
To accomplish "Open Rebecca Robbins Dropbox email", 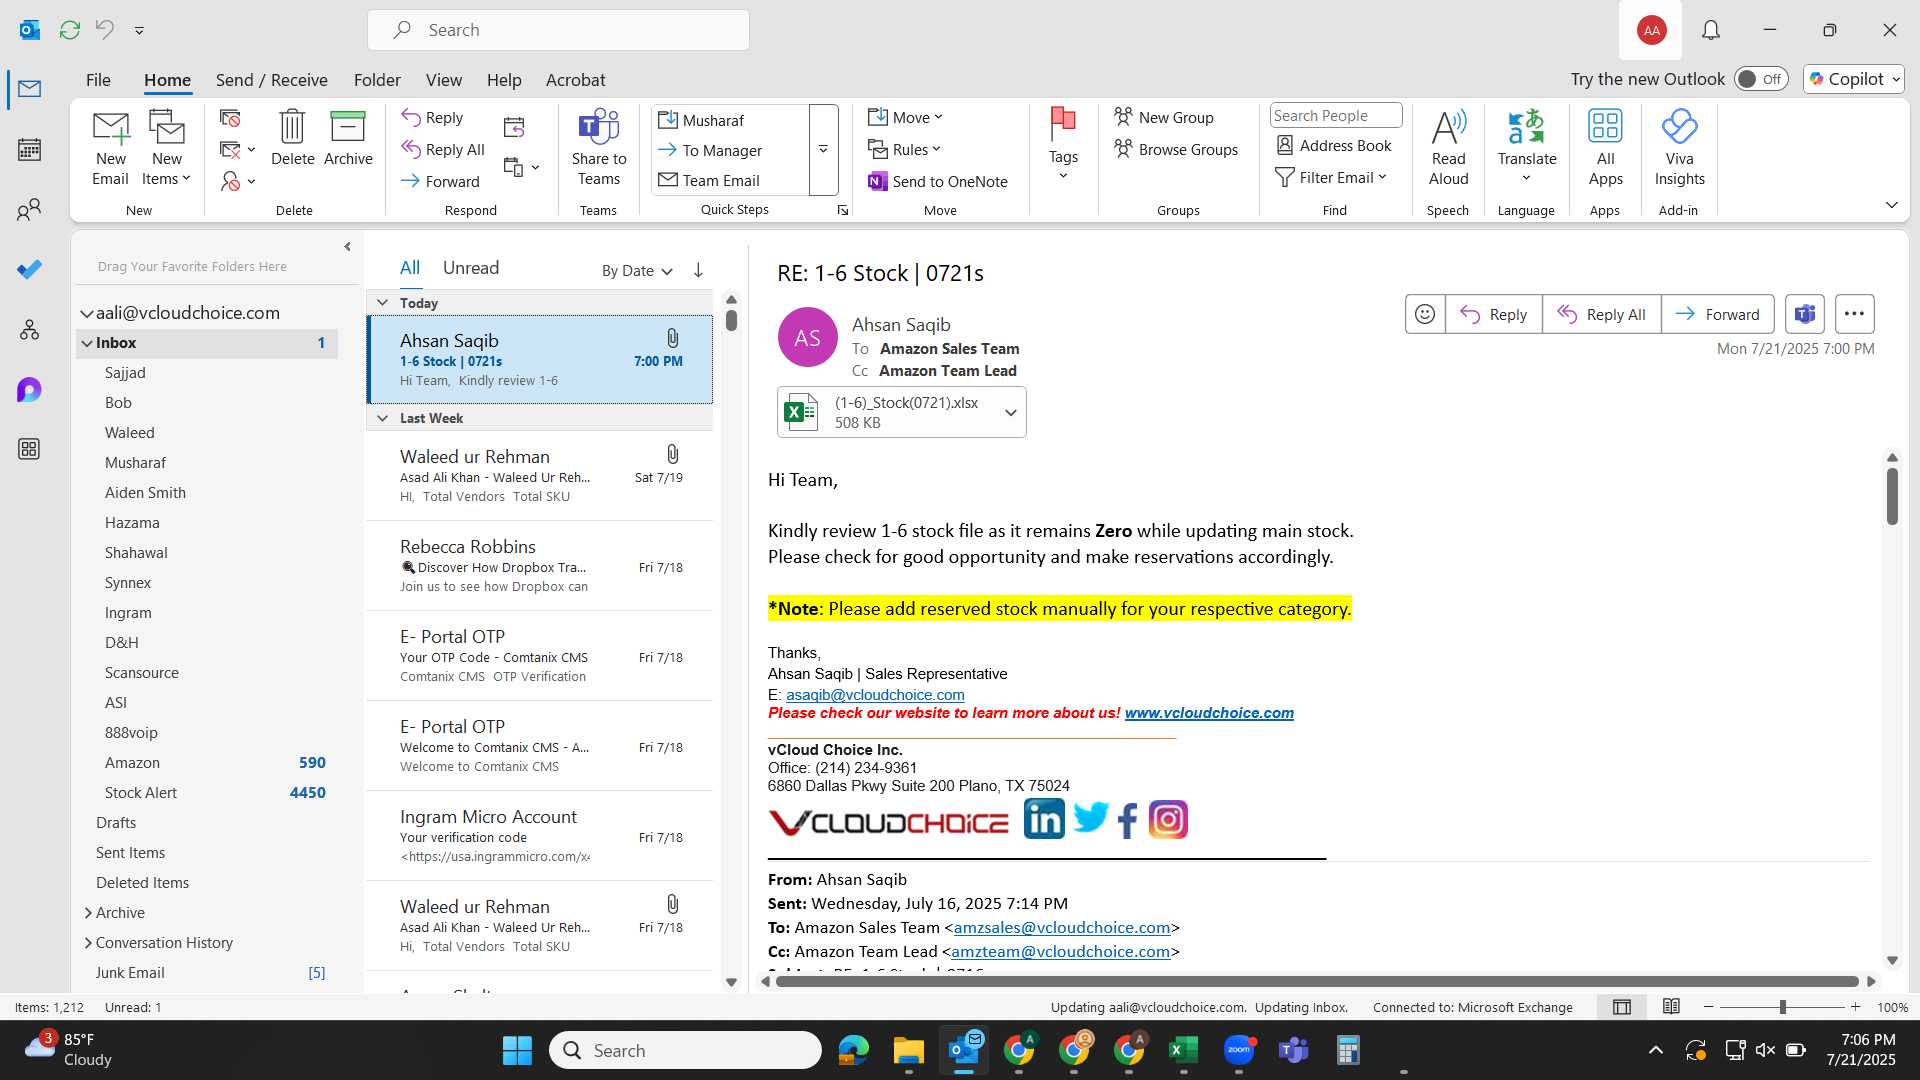I will [x=540, y=566].
